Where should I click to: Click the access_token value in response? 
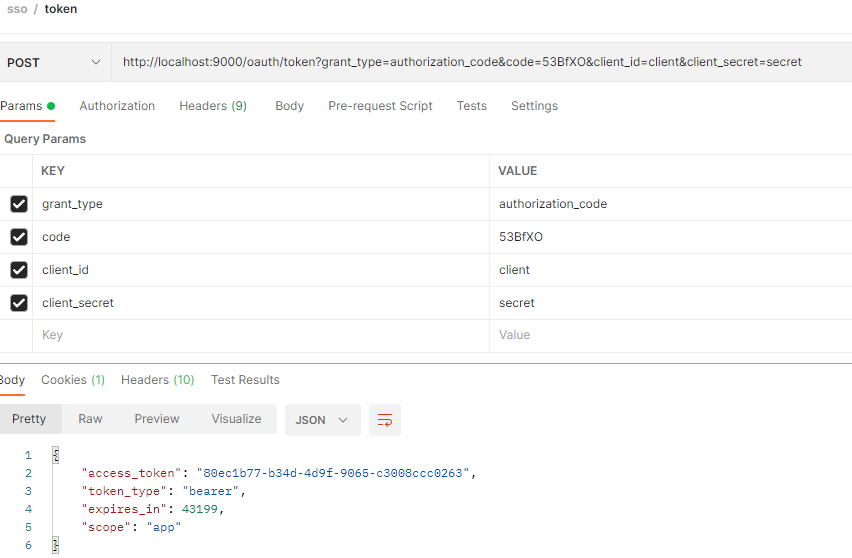point(333,473)
